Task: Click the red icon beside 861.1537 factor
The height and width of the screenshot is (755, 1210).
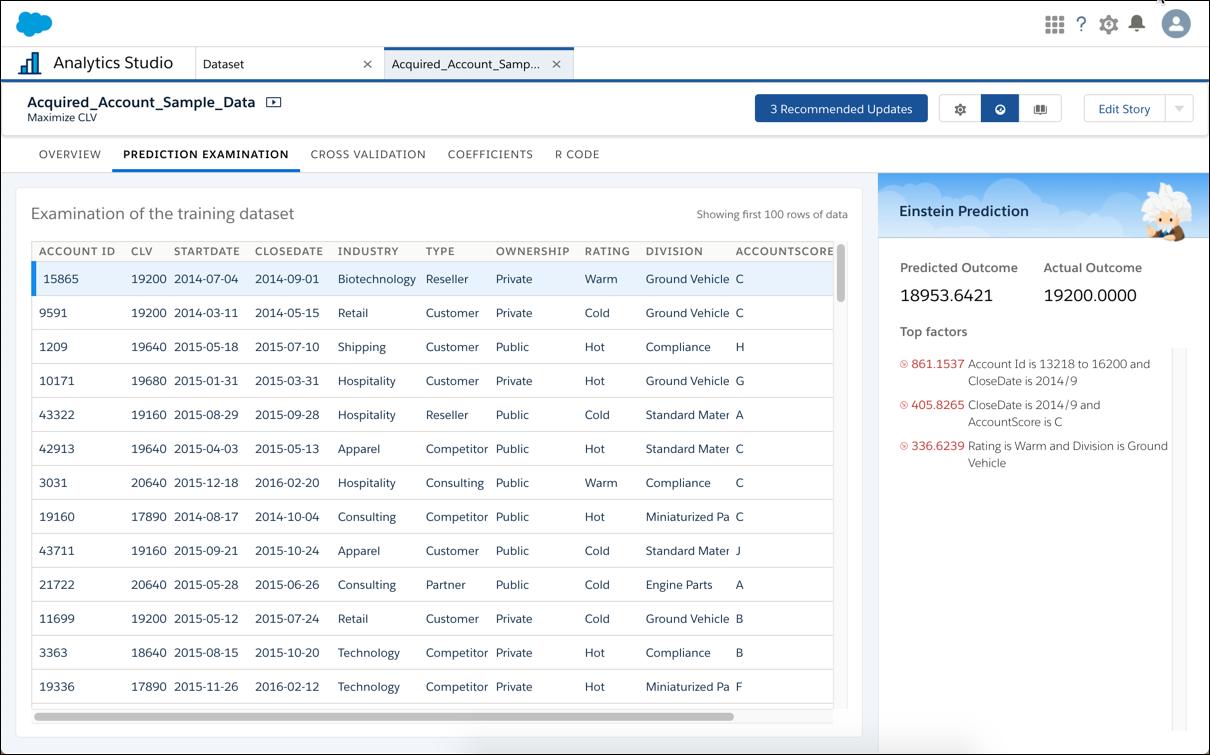Action: coord(904,364)
